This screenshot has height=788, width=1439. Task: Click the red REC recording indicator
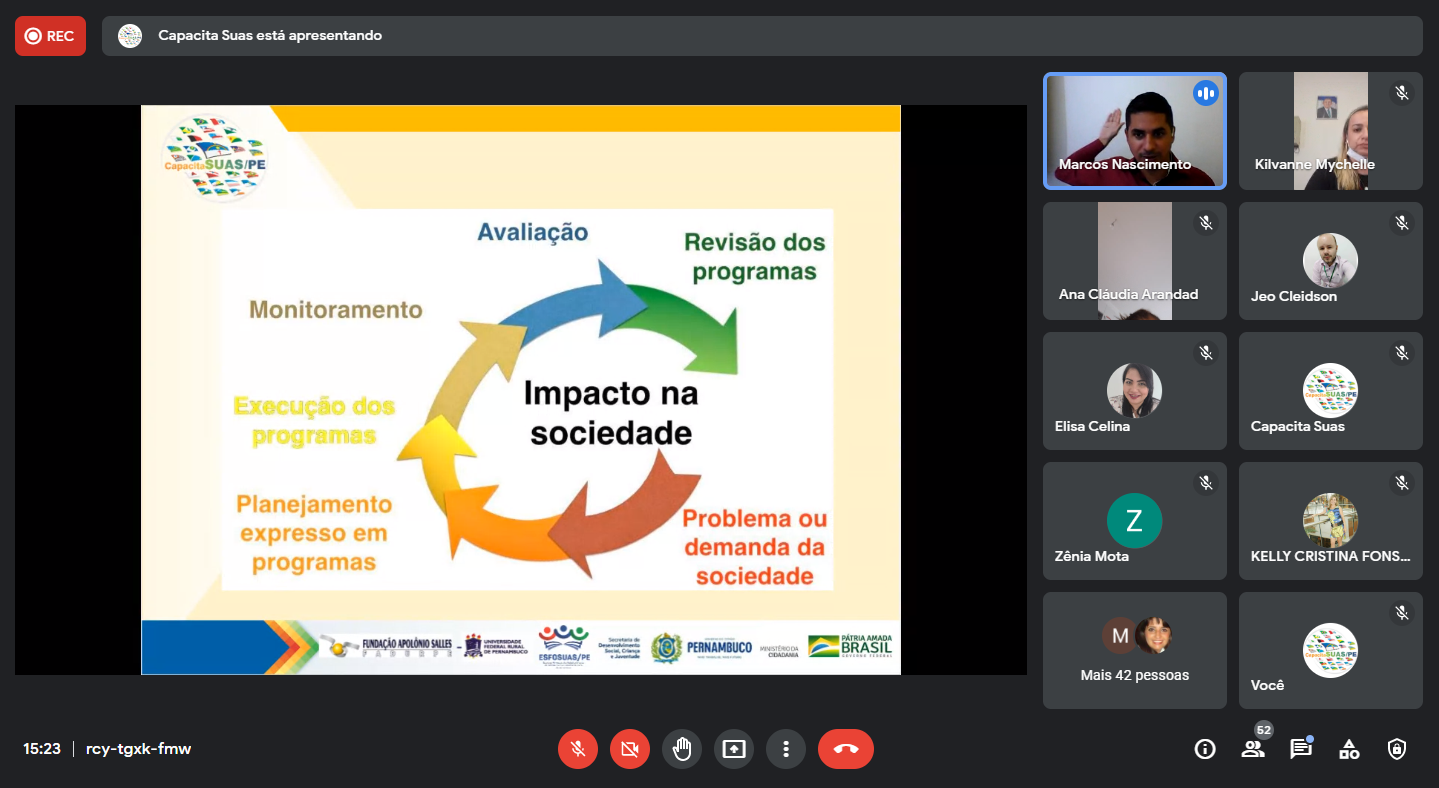pyautogui.click(x=50, y=36)
